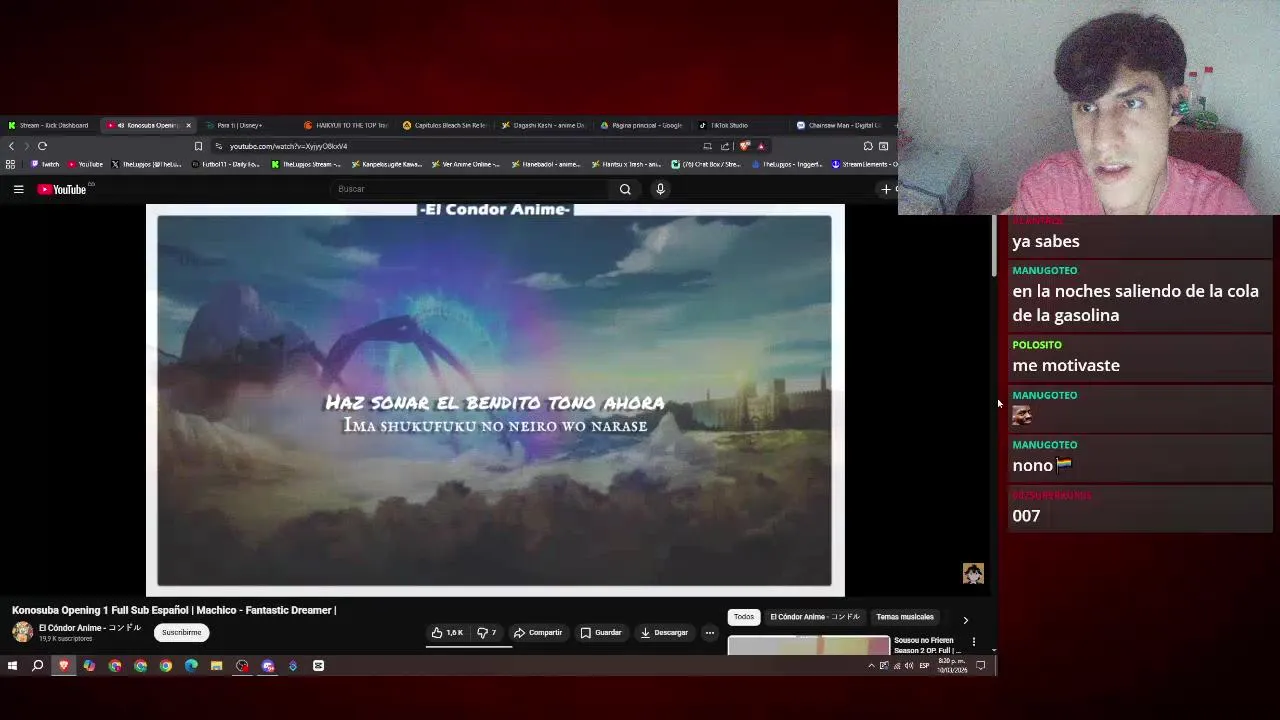Open the notification center icon in the taskbar
Viewport: 1280px width, 720px height.
(x=981, y=666)
